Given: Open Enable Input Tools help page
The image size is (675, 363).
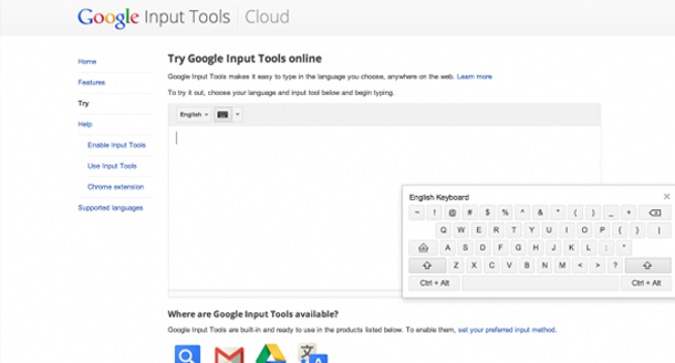Looking at the screenshot, I should [117, 145].
